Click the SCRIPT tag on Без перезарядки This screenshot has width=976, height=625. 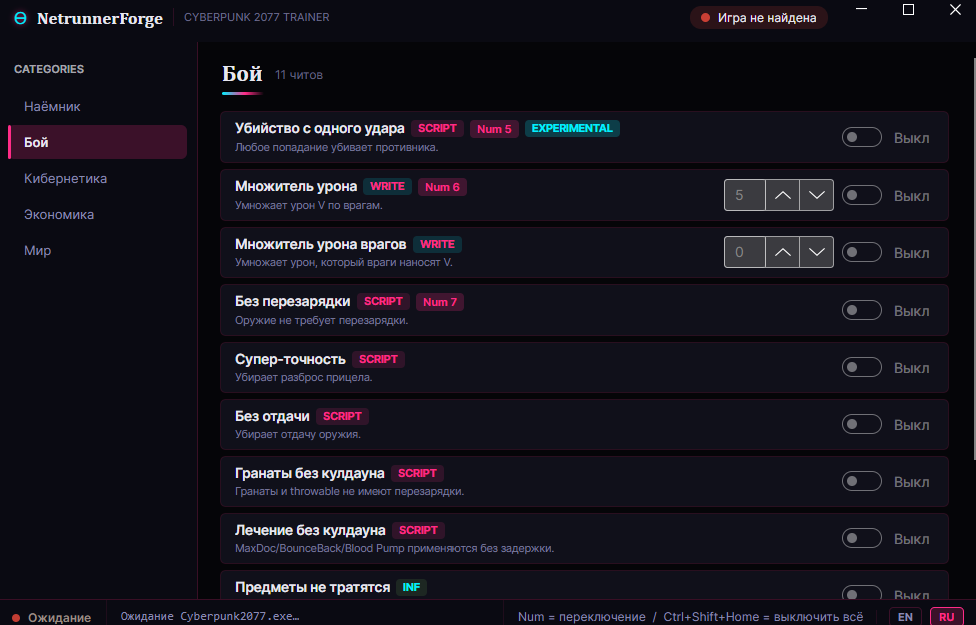coord(383,301)
